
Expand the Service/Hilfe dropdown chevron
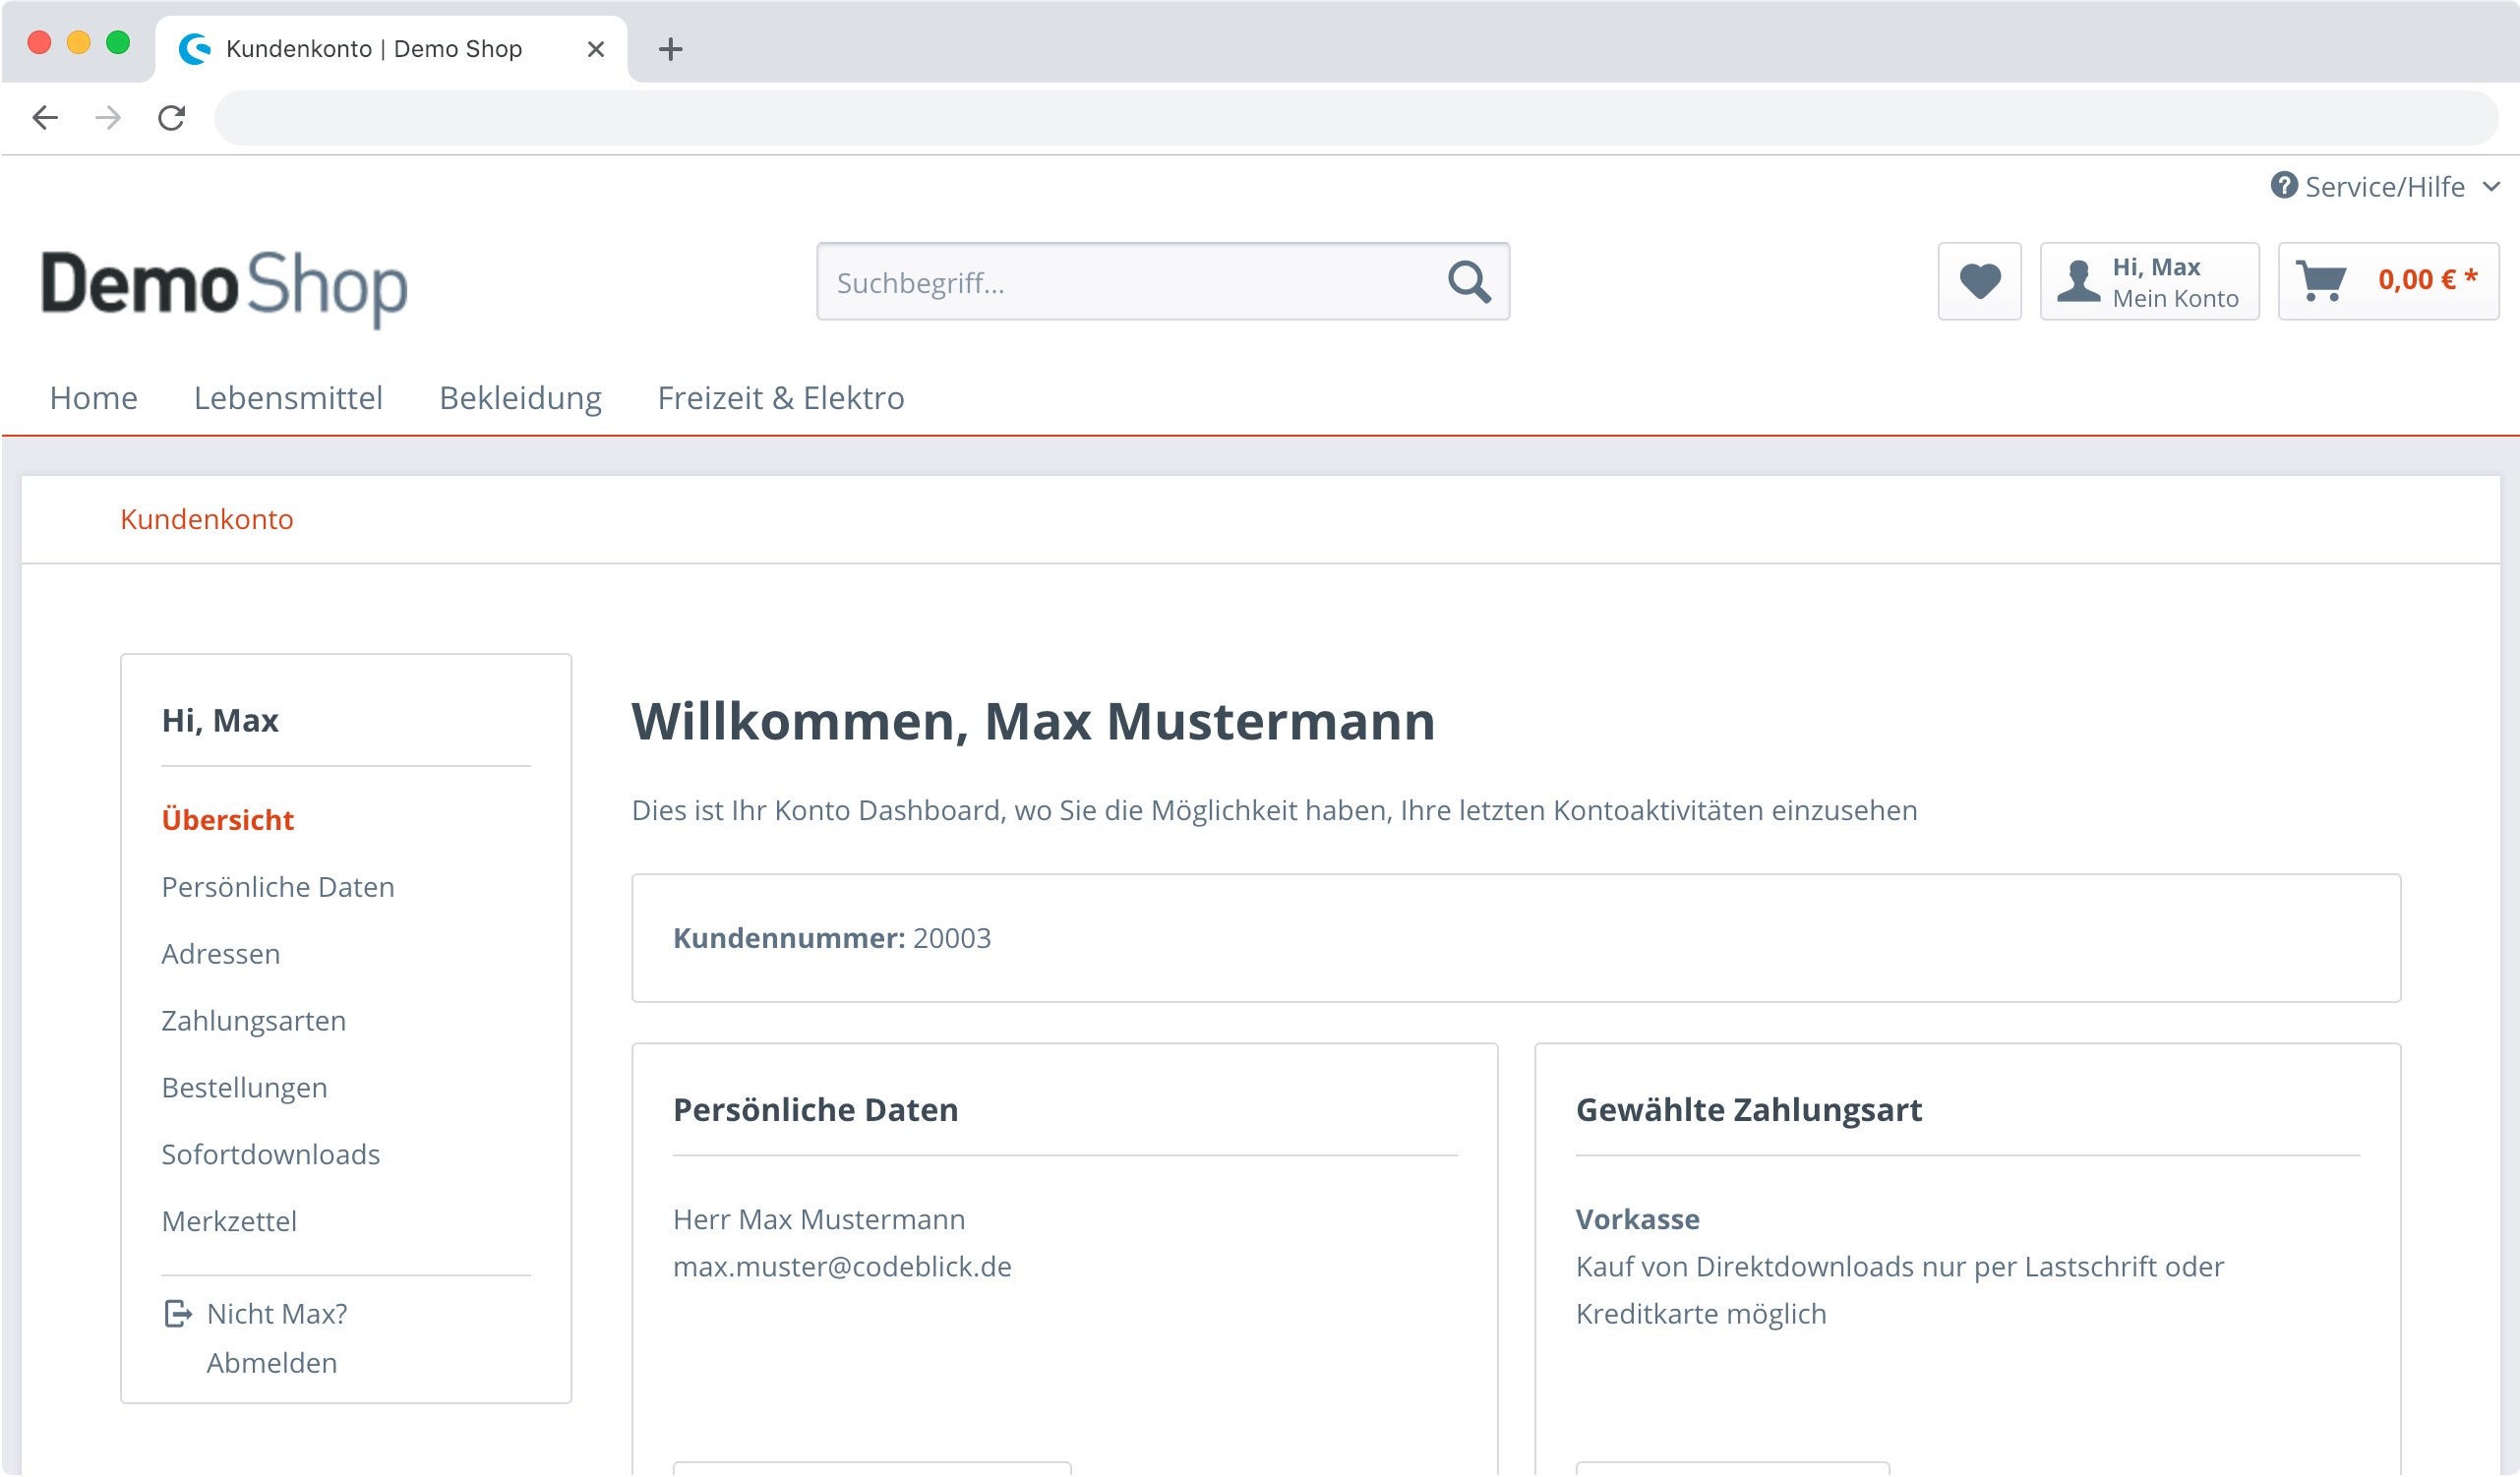point(2491,187)
